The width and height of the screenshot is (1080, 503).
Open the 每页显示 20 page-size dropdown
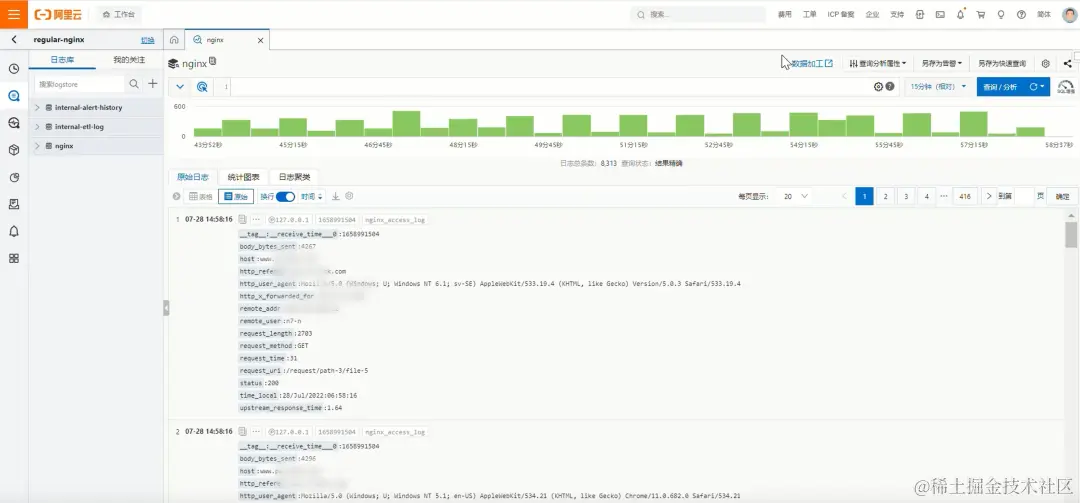tap(795, 196)
